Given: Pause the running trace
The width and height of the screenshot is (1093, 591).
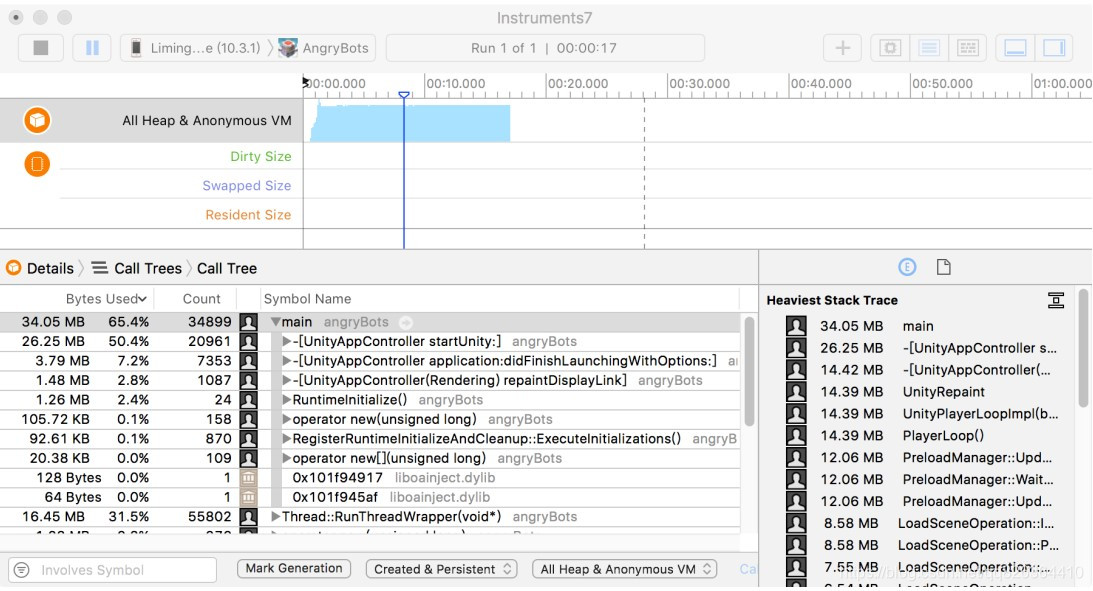Looking at the screenshot, I should [x=92, y=47].
